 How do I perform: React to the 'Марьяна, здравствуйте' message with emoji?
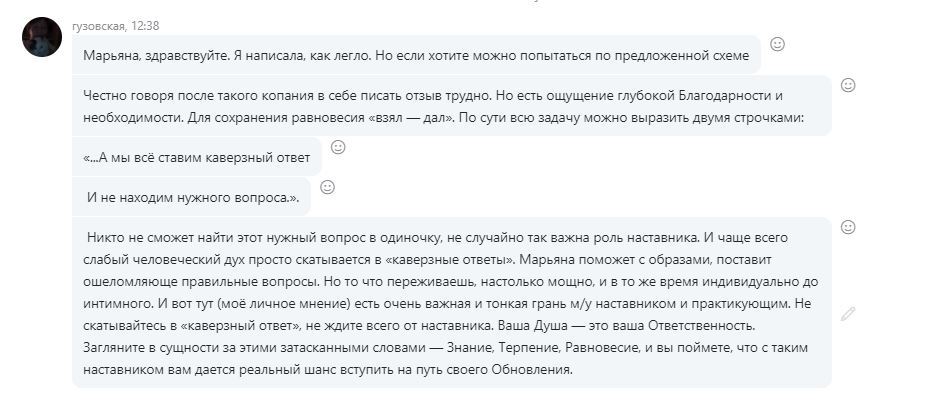click(x=777, y=44)
